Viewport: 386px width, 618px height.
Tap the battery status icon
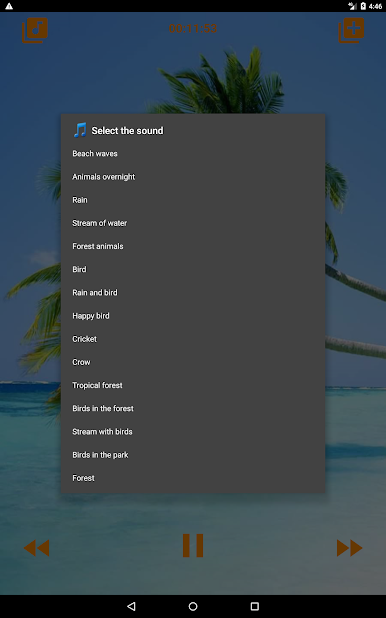coord(363,6)
